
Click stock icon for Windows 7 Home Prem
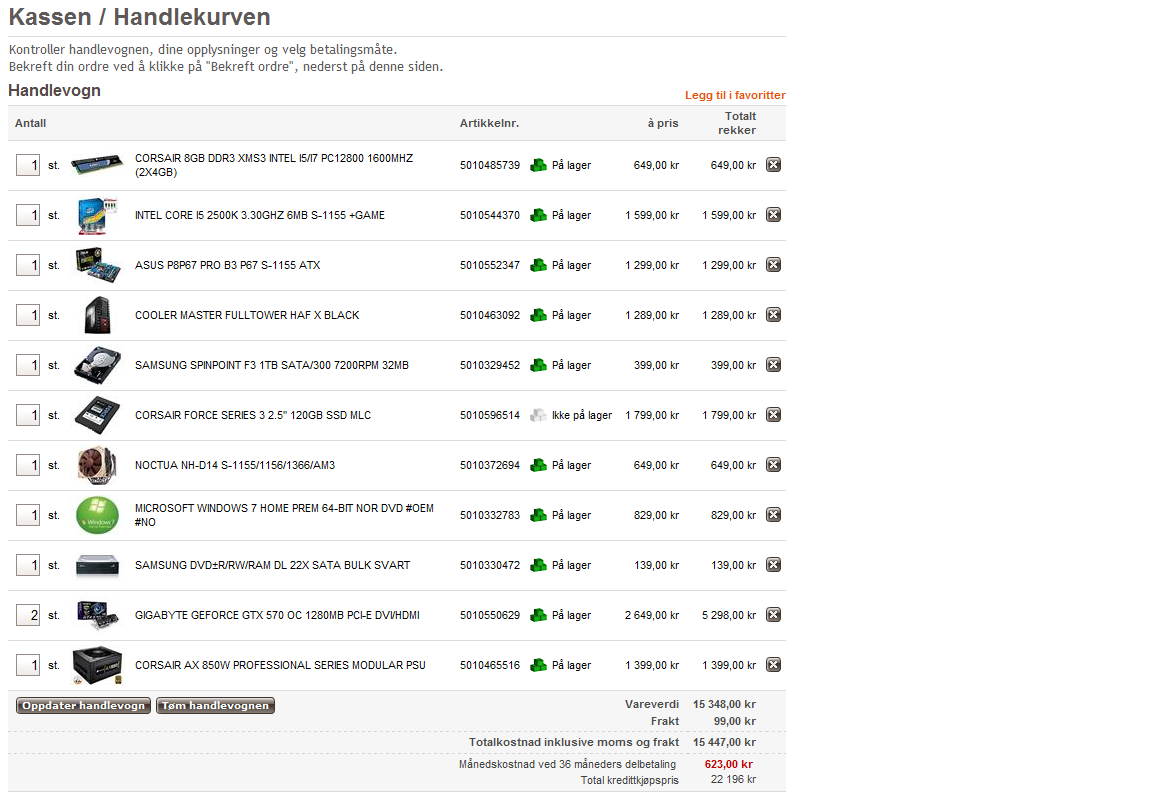tap(539, 515)
